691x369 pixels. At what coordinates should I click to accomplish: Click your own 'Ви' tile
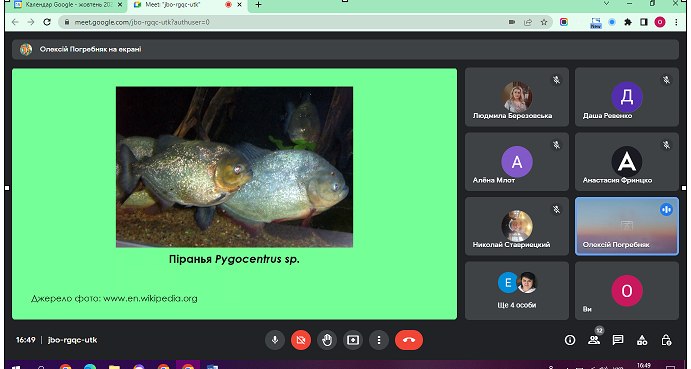(x=627, y=291)
